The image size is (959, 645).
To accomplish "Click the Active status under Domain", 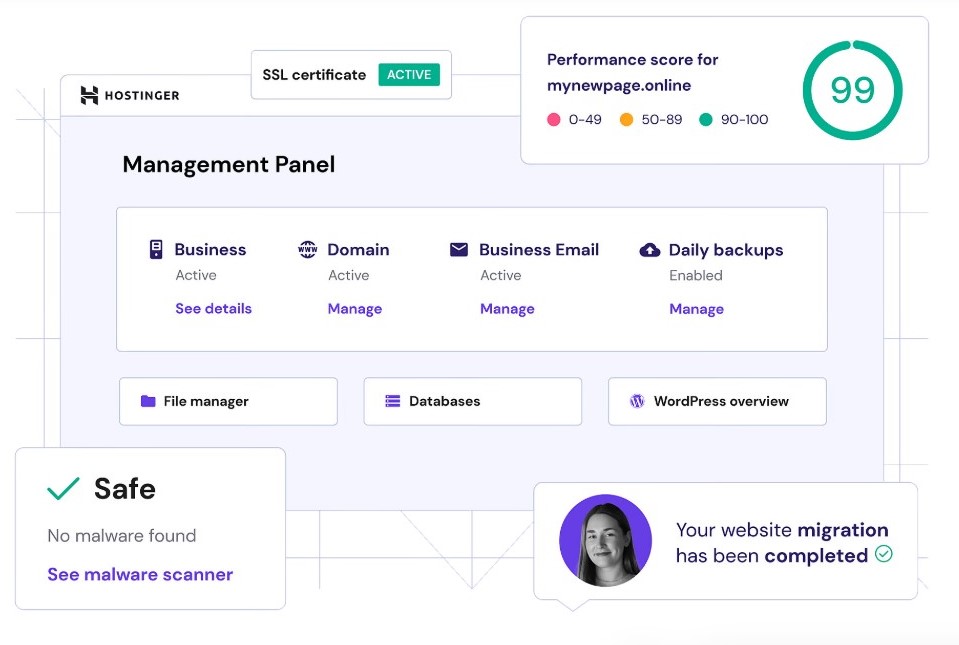I will (x=349, y=275).
